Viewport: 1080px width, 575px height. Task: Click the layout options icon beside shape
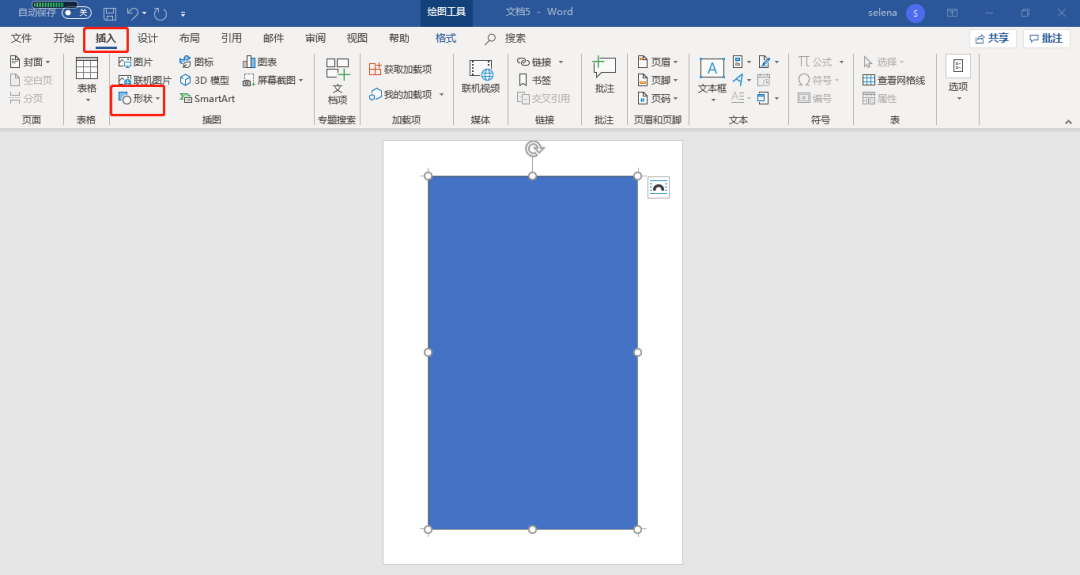coord(658,187)
